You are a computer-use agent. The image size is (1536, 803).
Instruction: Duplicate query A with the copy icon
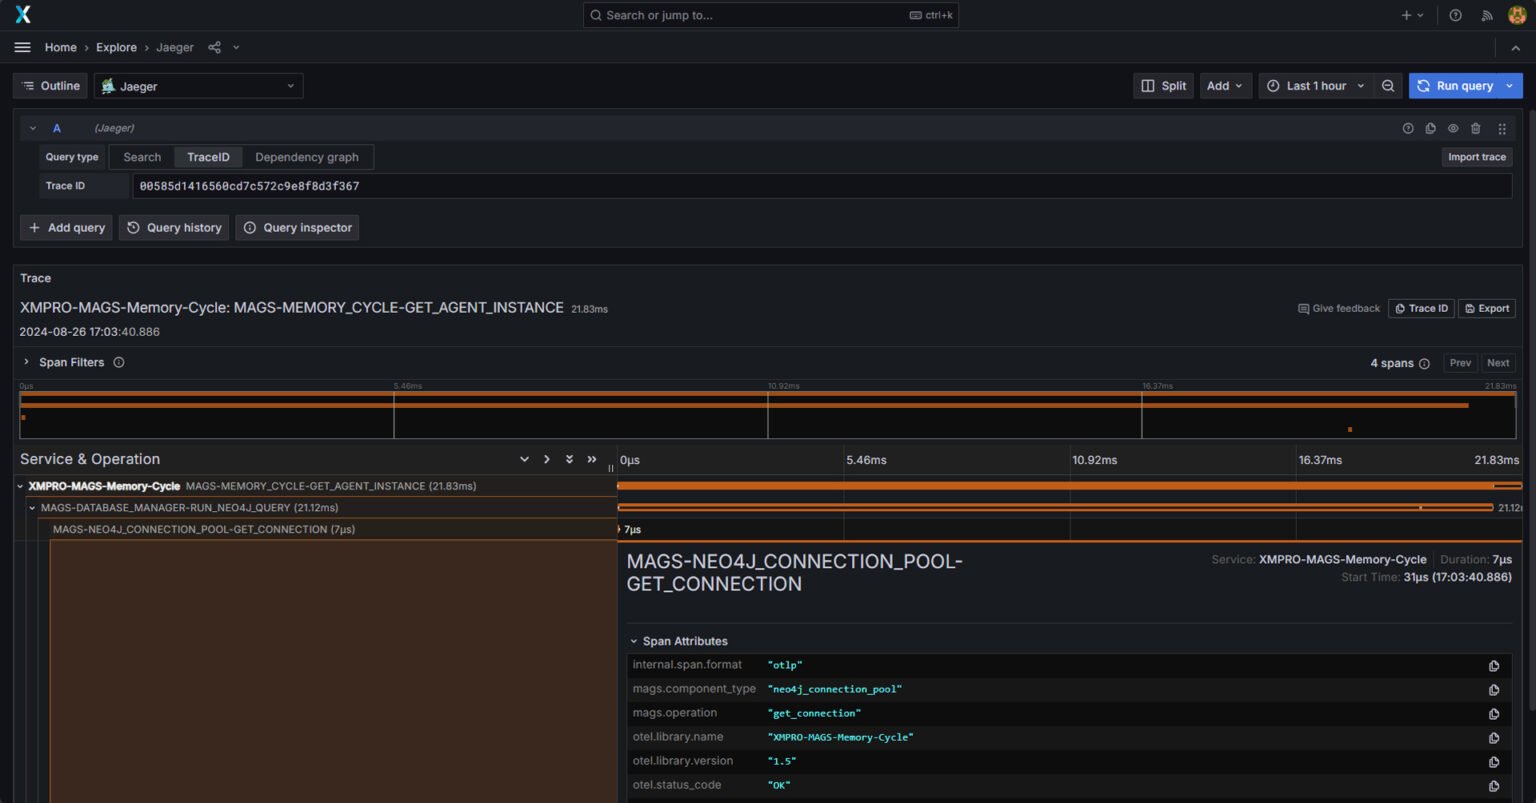(1430, 128)
